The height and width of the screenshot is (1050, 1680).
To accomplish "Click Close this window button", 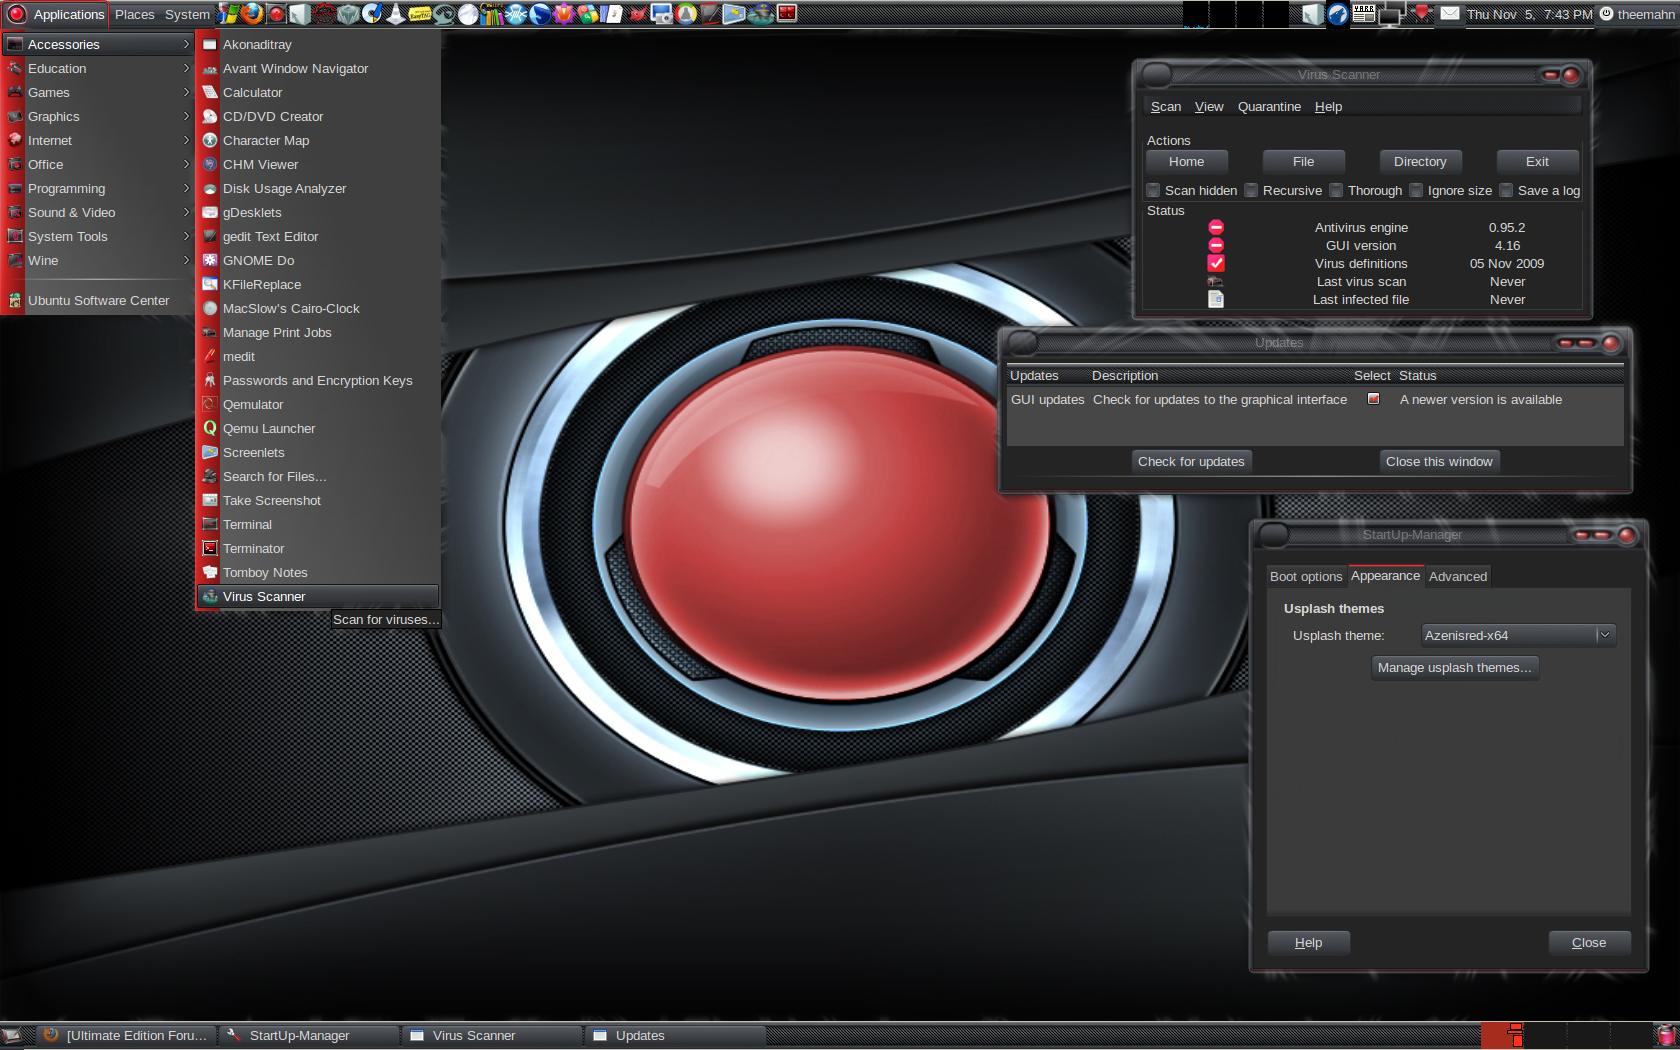I will [1439, 462].
